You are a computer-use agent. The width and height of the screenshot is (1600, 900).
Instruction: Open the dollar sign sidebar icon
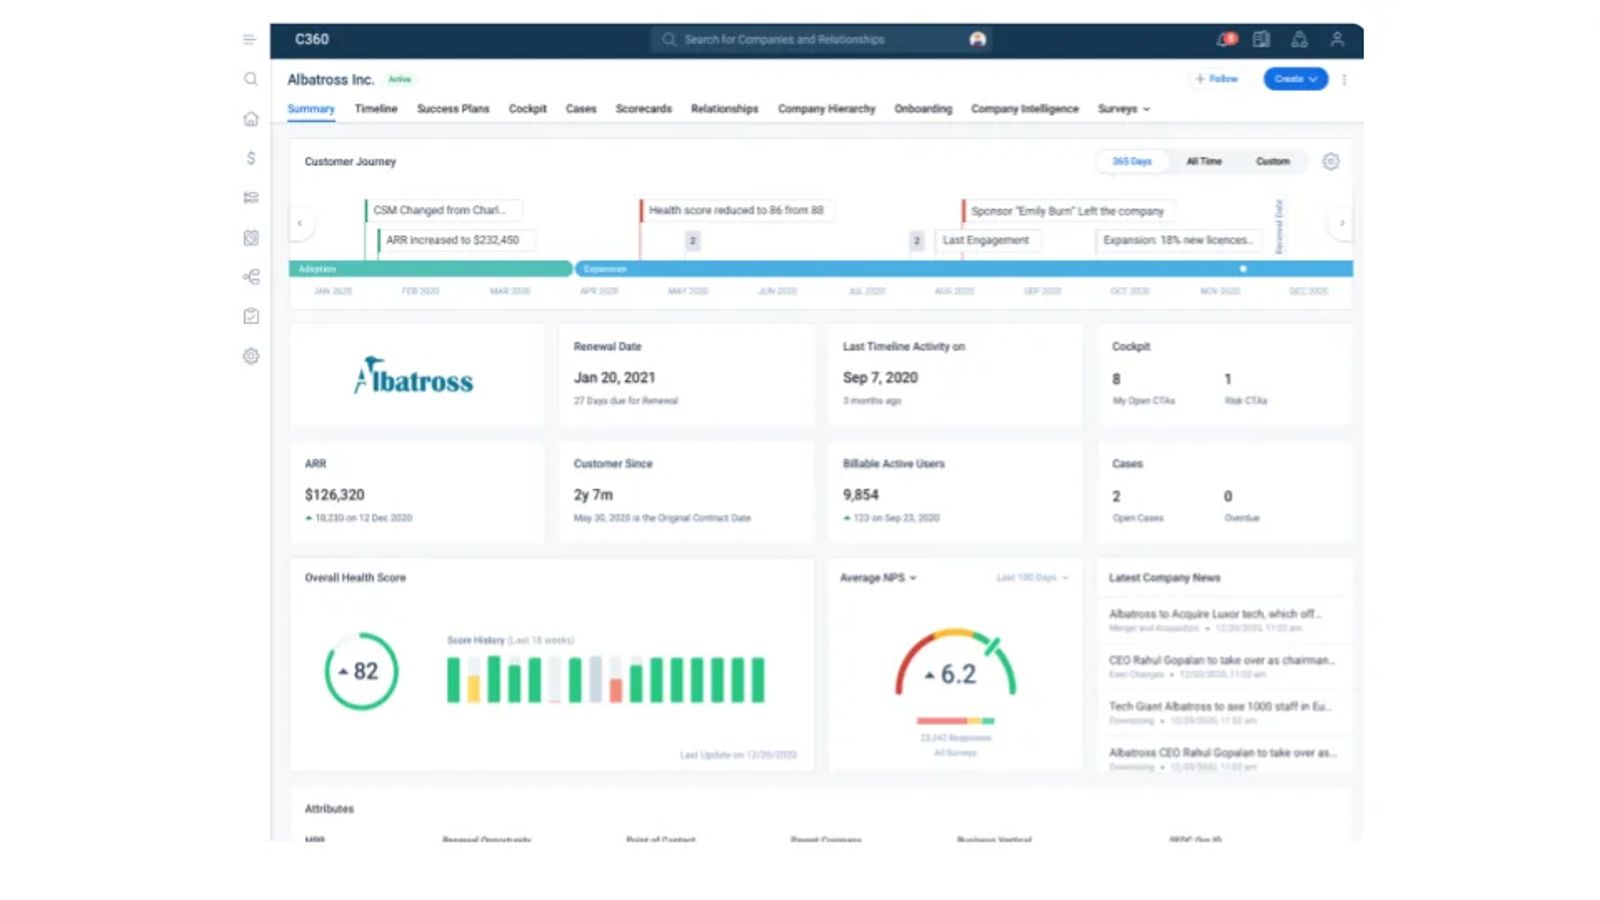[251, 158]
